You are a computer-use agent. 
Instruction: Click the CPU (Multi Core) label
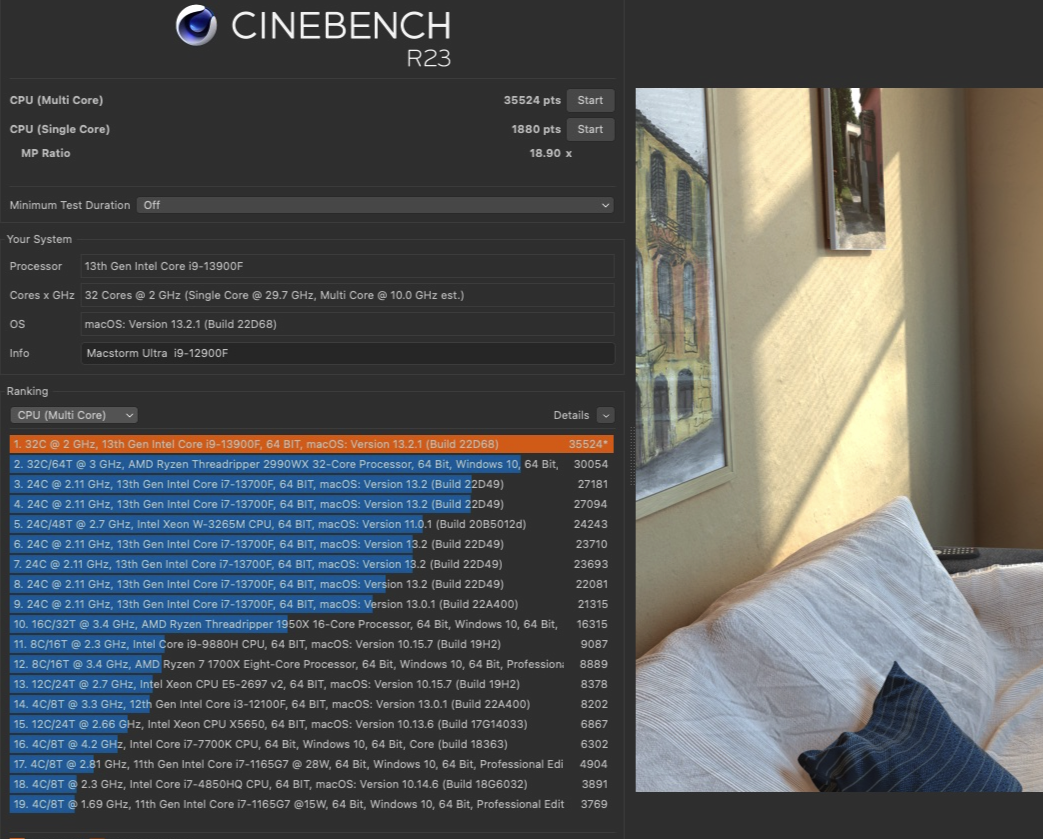[x=57, y=100]
